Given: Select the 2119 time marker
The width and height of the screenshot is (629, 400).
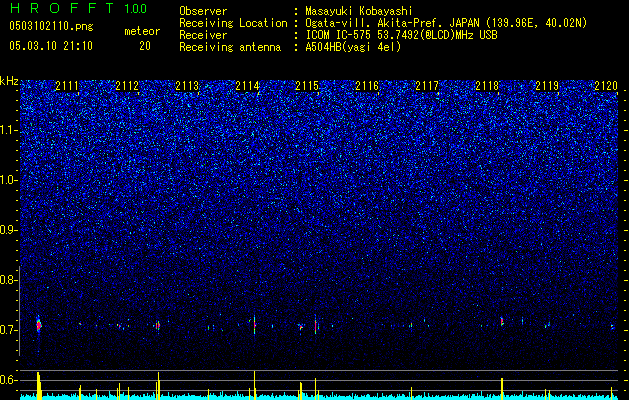Looking at the screenshot, I should 548,86.
